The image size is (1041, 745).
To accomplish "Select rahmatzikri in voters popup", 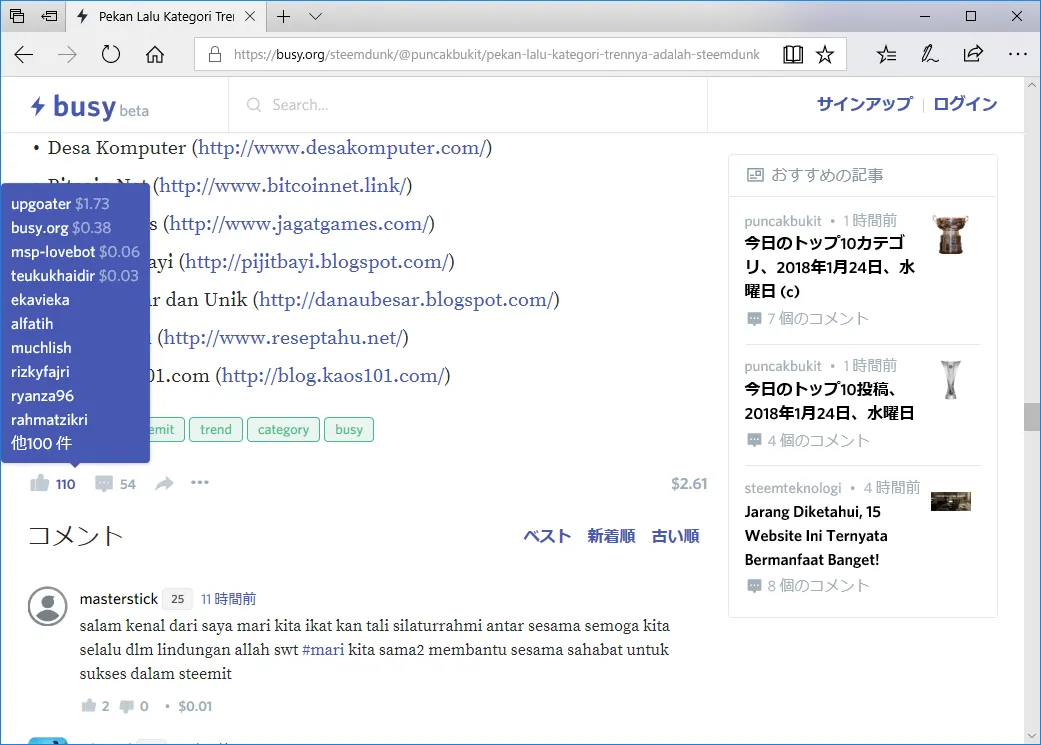I will pyautogui.click(x=49, y=420).
